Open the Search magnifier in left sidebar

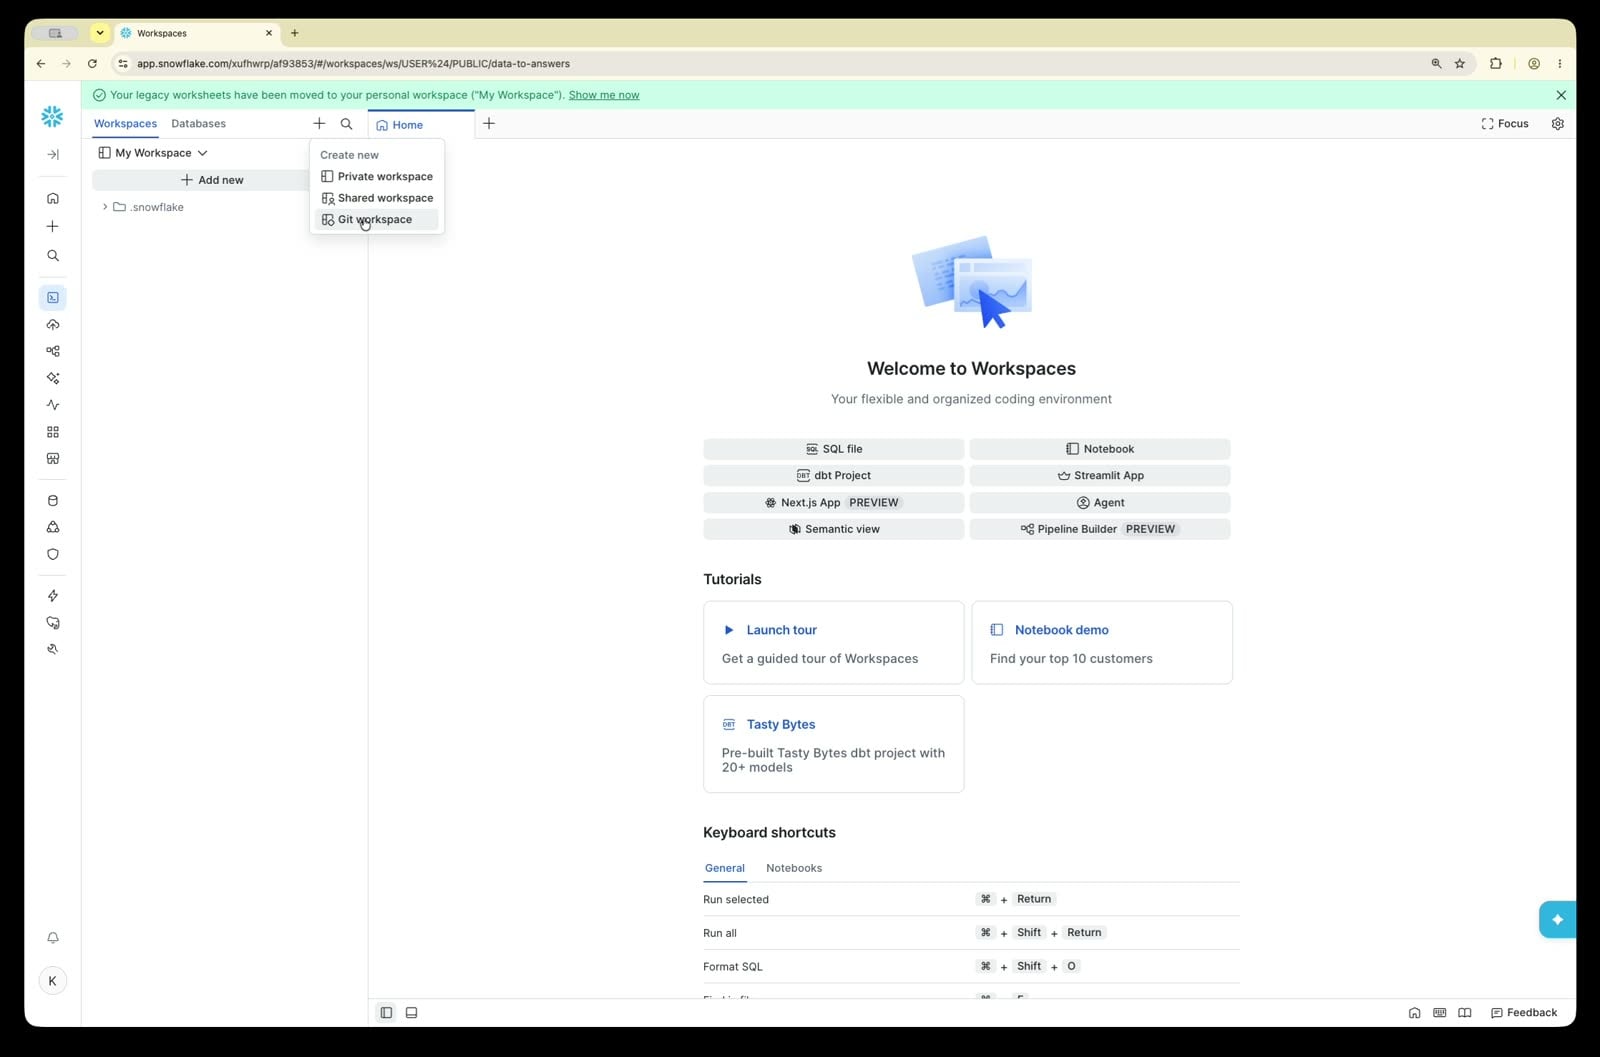[x=53, y=256]
